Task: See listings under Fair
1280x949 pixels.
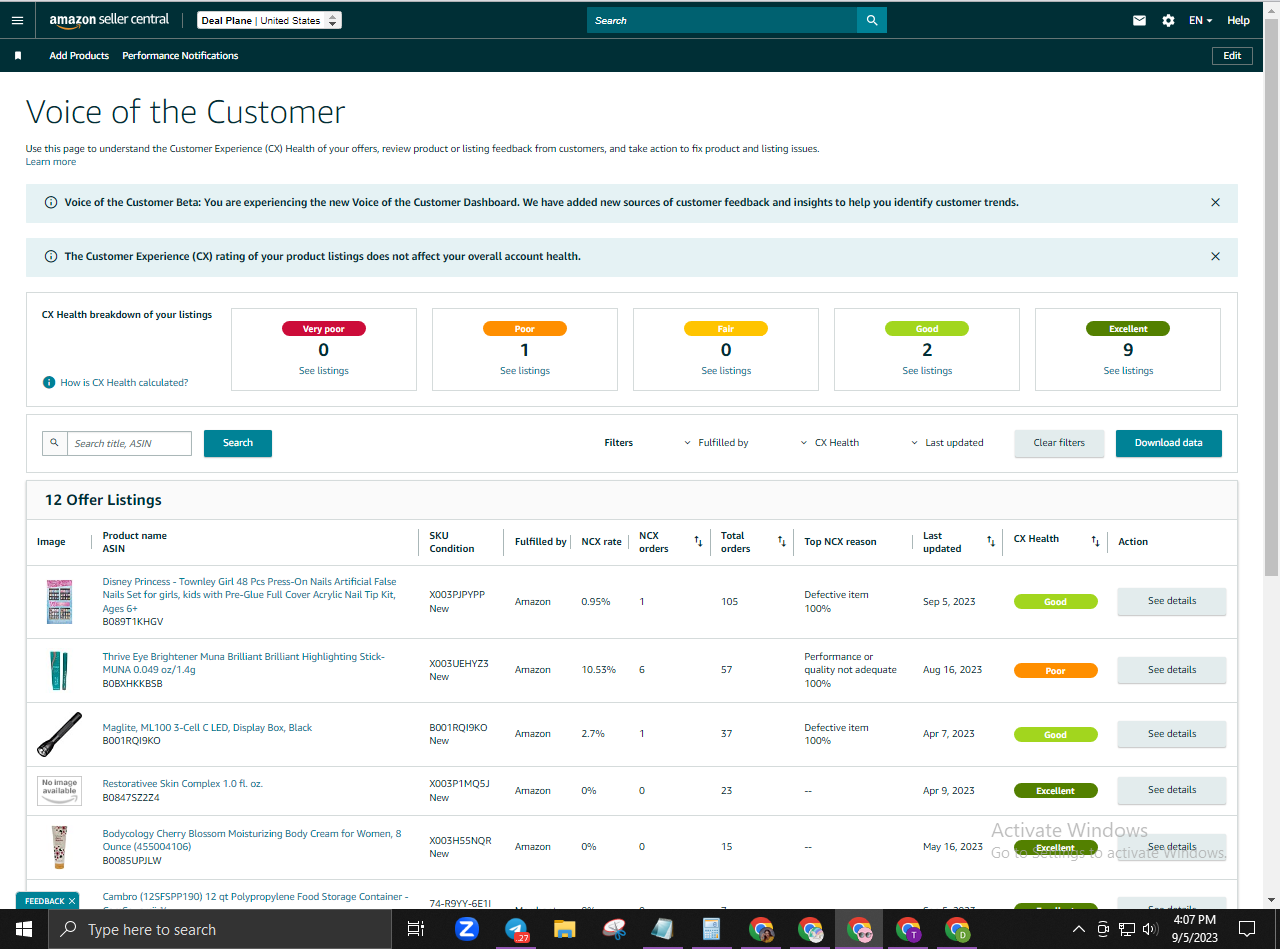Action: [x=726, y=371]
